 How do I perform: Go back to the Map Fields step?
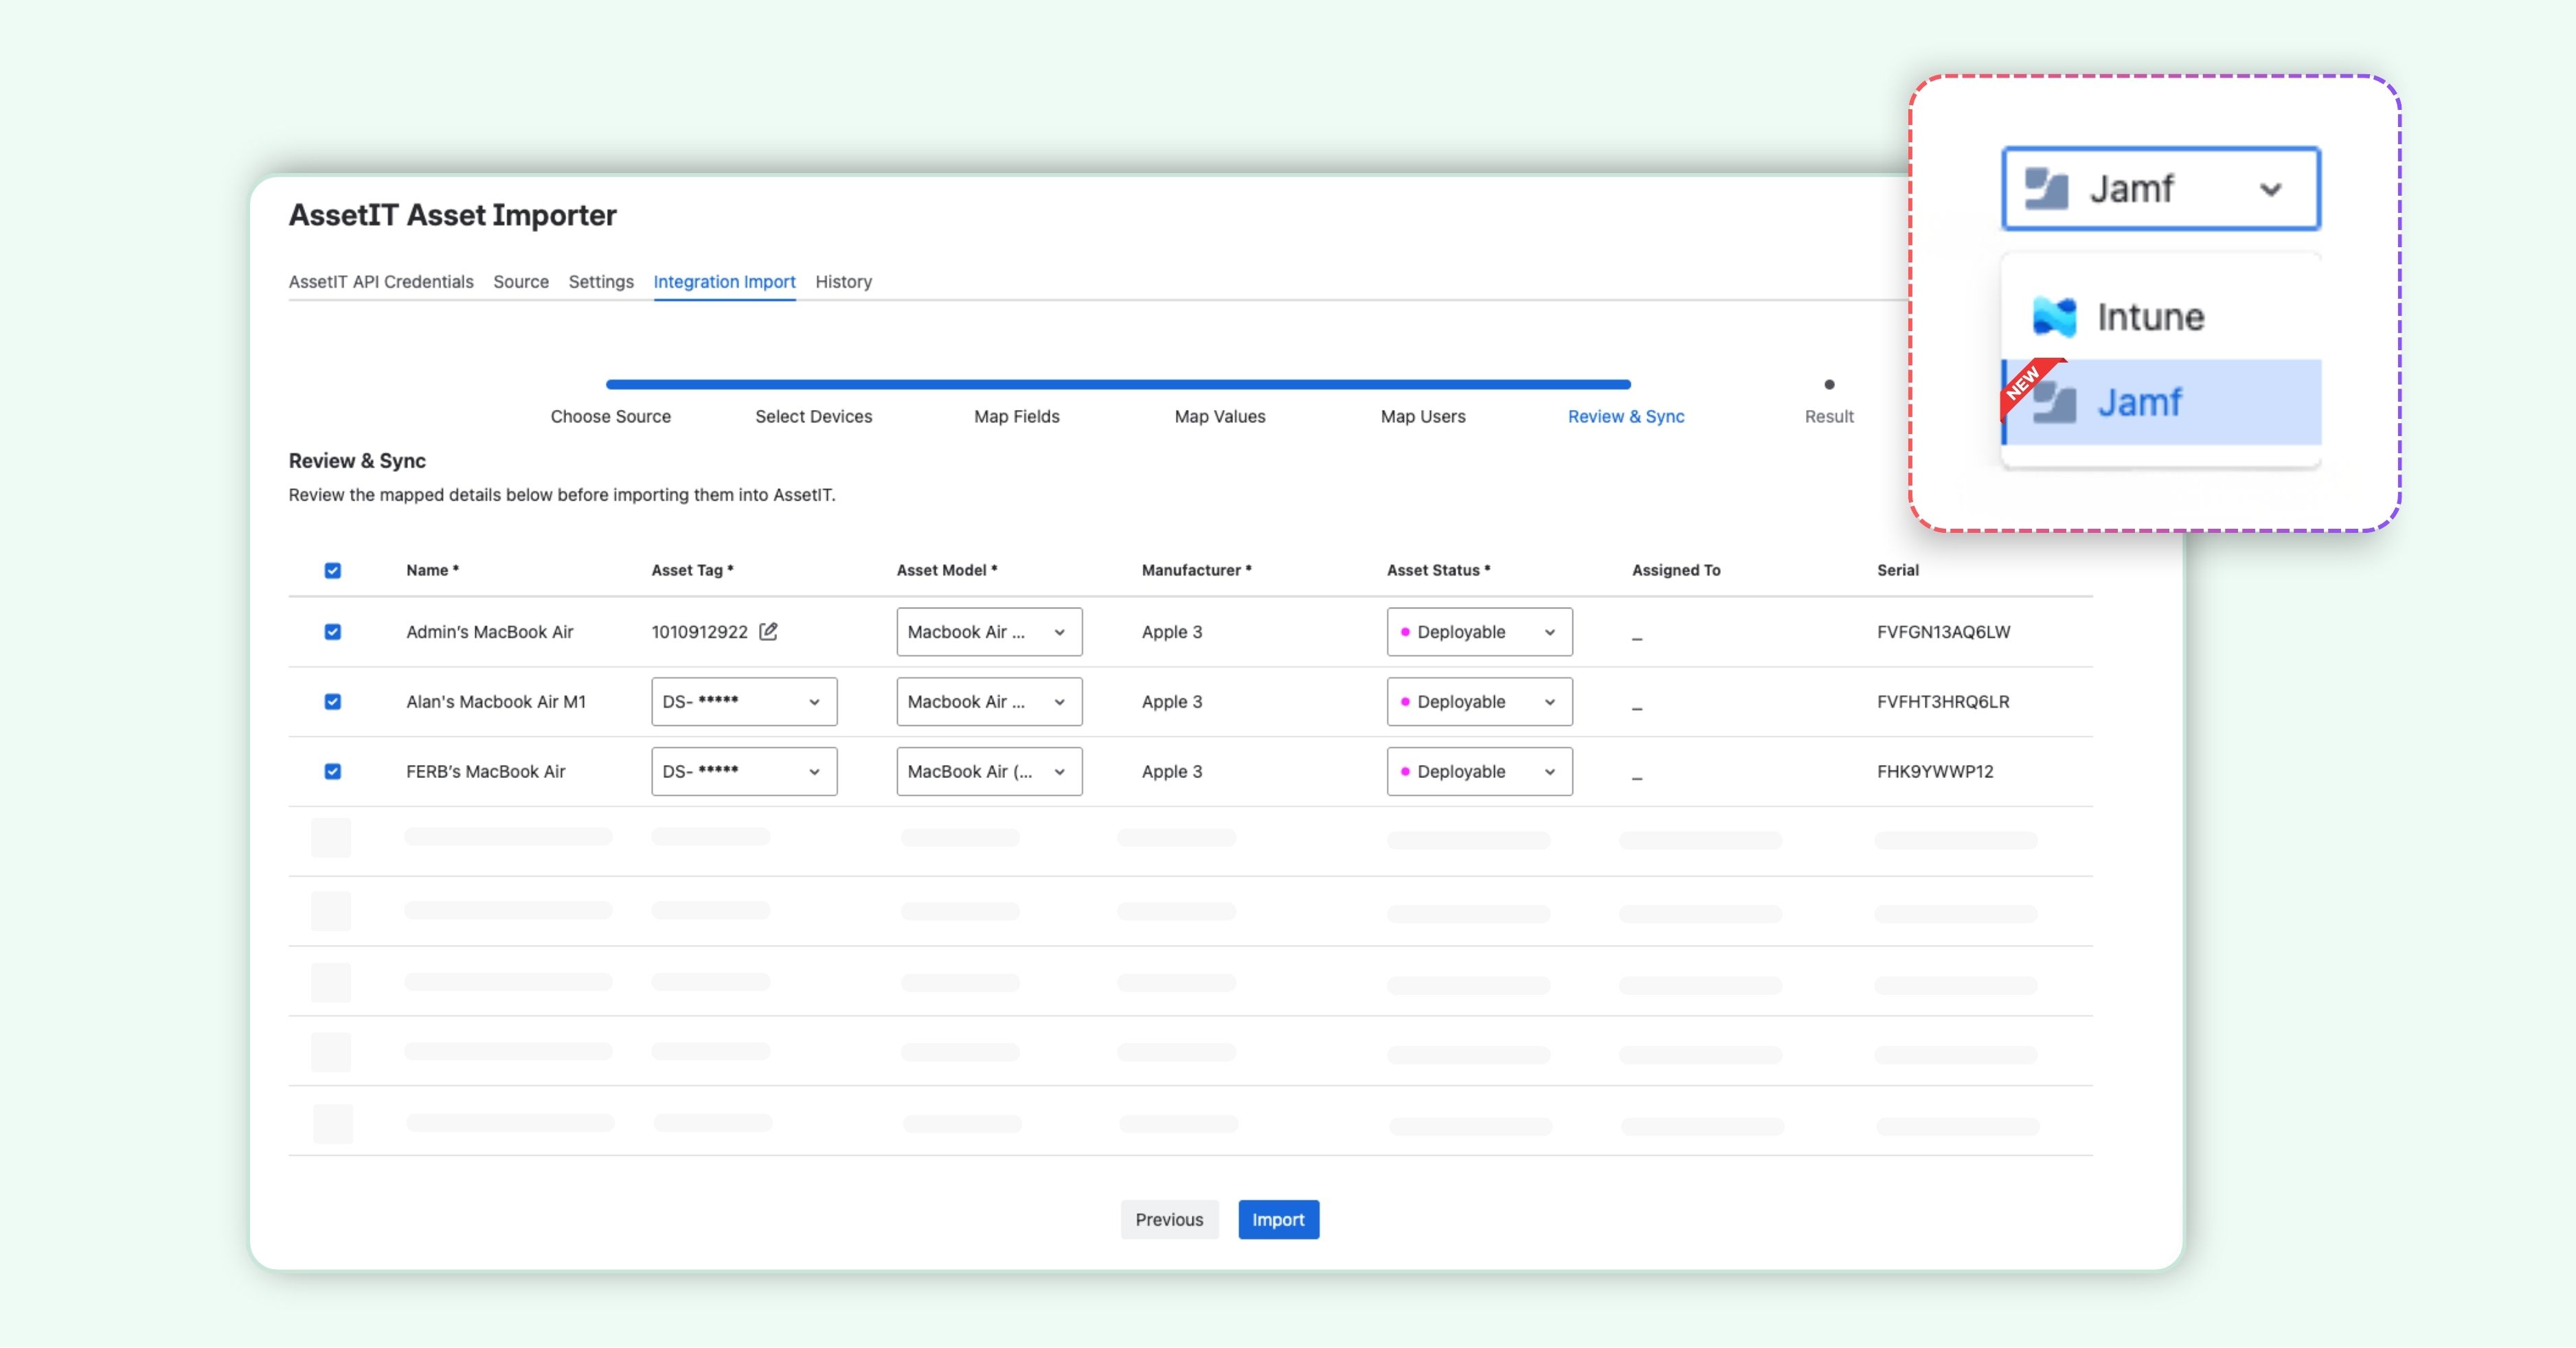point(1016,417)
